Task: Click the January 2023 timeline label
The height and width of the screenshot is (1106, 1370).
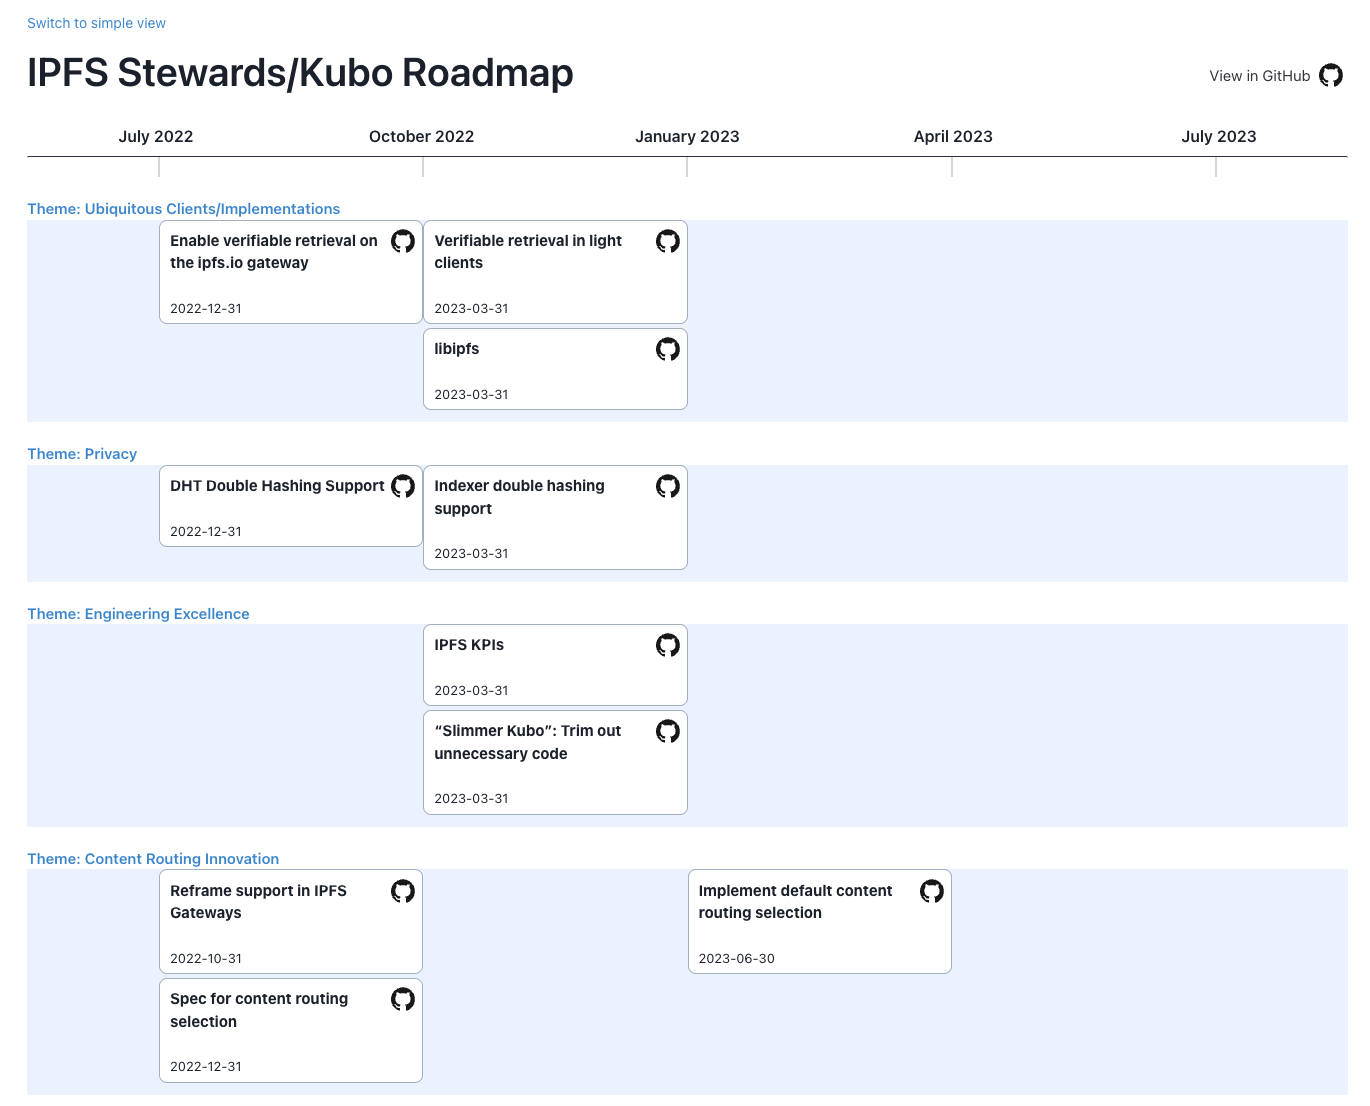Action: click(687, 136)
